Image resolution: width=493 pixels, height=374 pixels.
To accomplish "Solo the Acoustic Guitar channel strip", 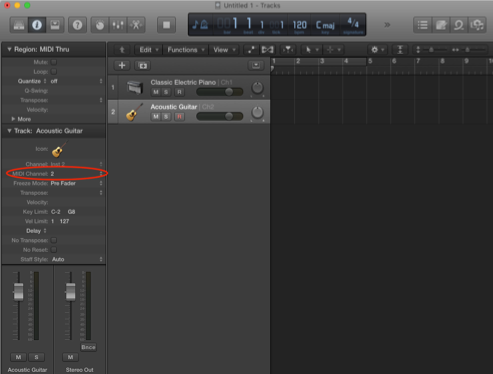I will click(x=36, y=357).
